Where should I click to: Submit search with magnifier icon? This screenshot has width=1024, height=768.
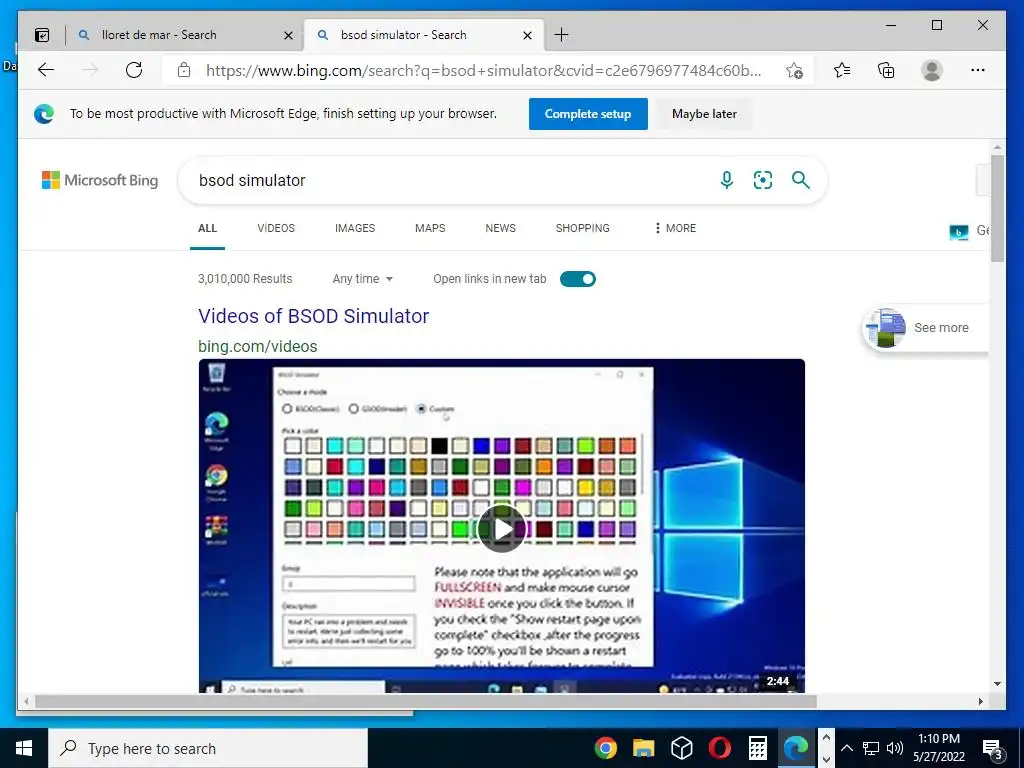tap(801, 180)
